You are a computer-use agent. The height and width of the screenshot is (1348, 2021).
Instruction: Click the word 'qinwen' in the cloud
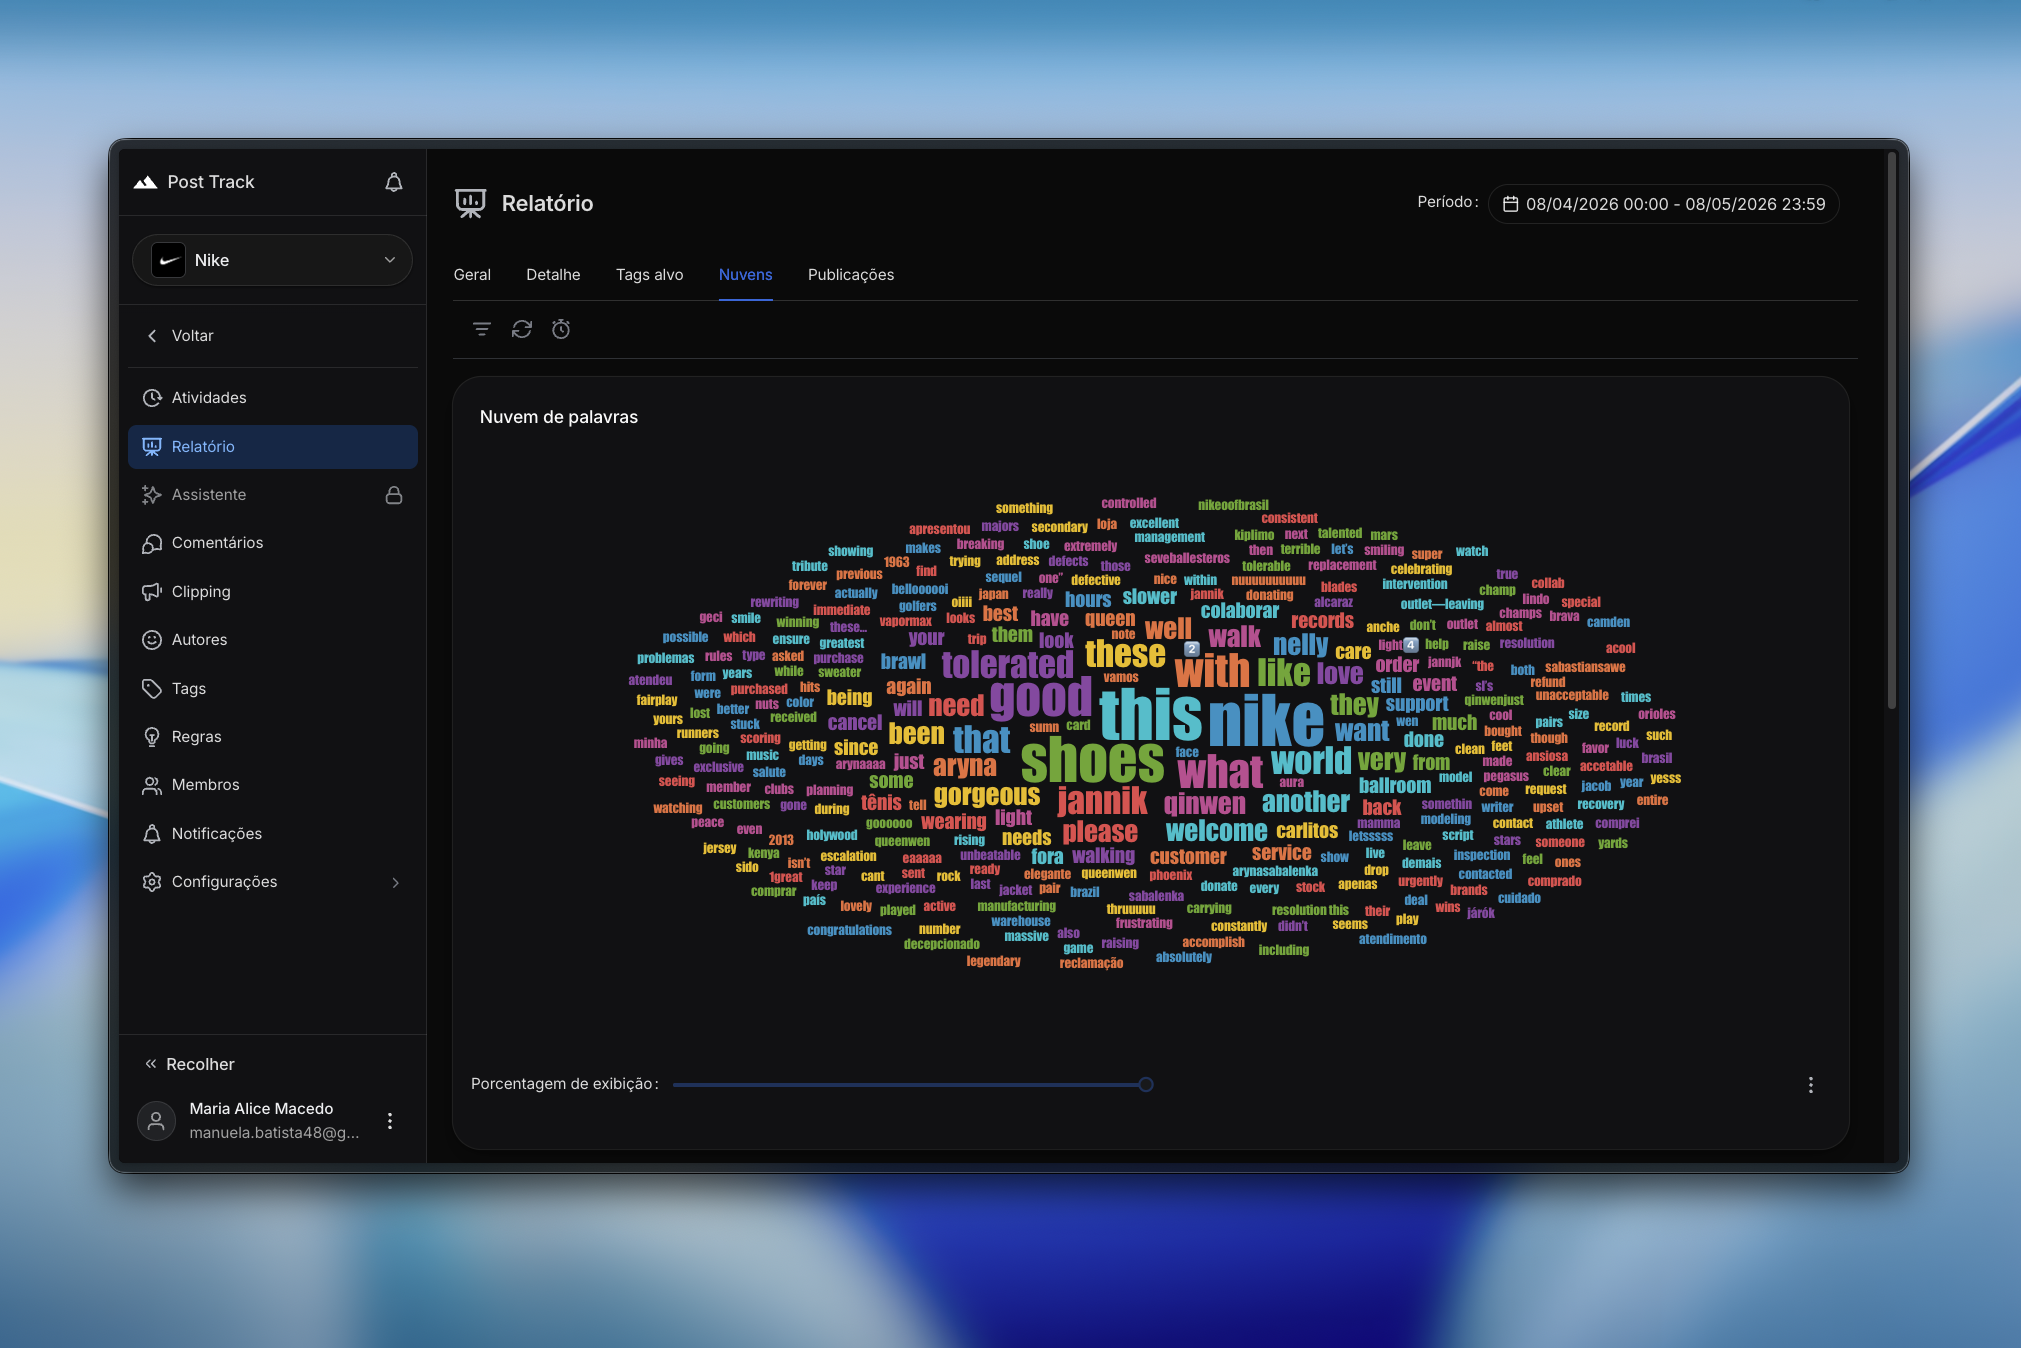1204,803
